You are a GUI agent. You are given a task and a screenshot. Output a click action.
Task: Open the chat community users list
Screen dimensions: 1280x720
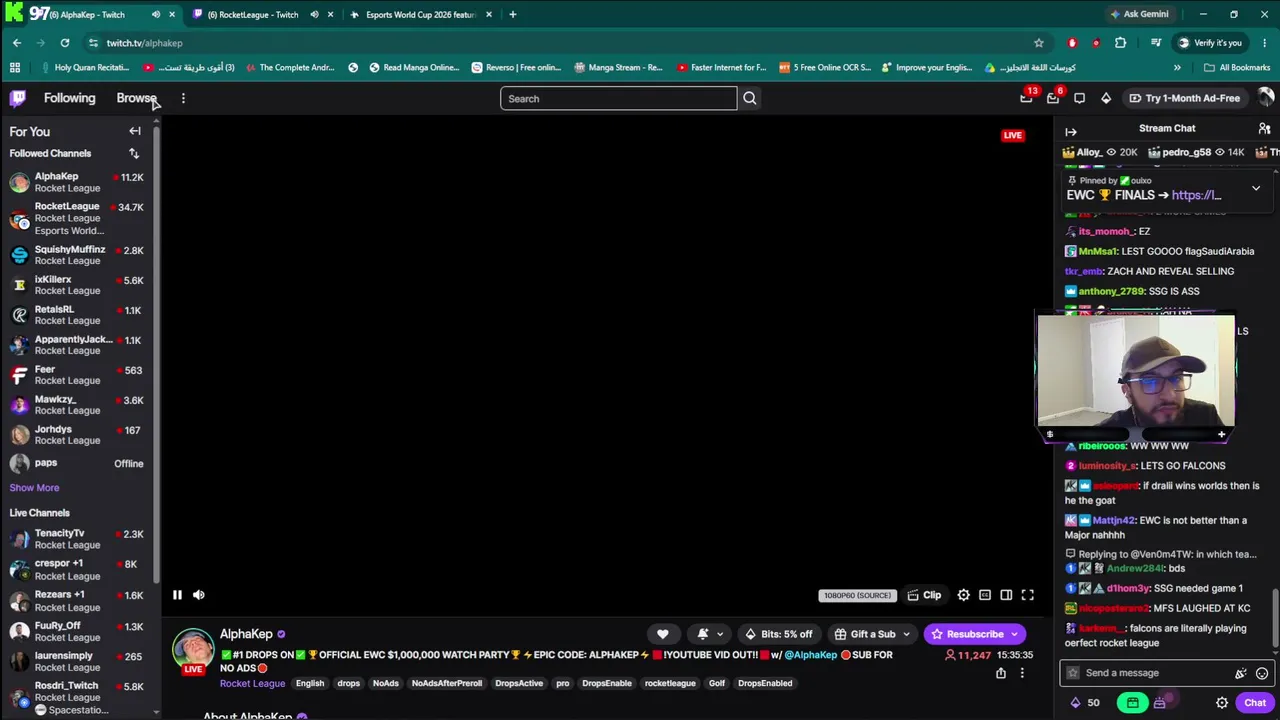pos(1264,128)
